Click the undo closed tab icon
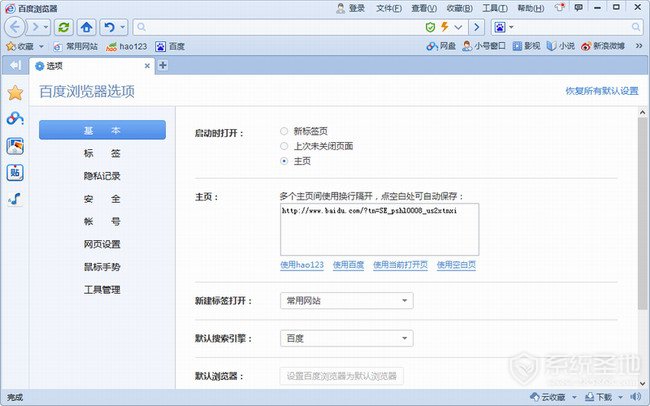Image resolution: width=650 pixels, height=406 pixels. pyautogui.click(x=109, y=27)
